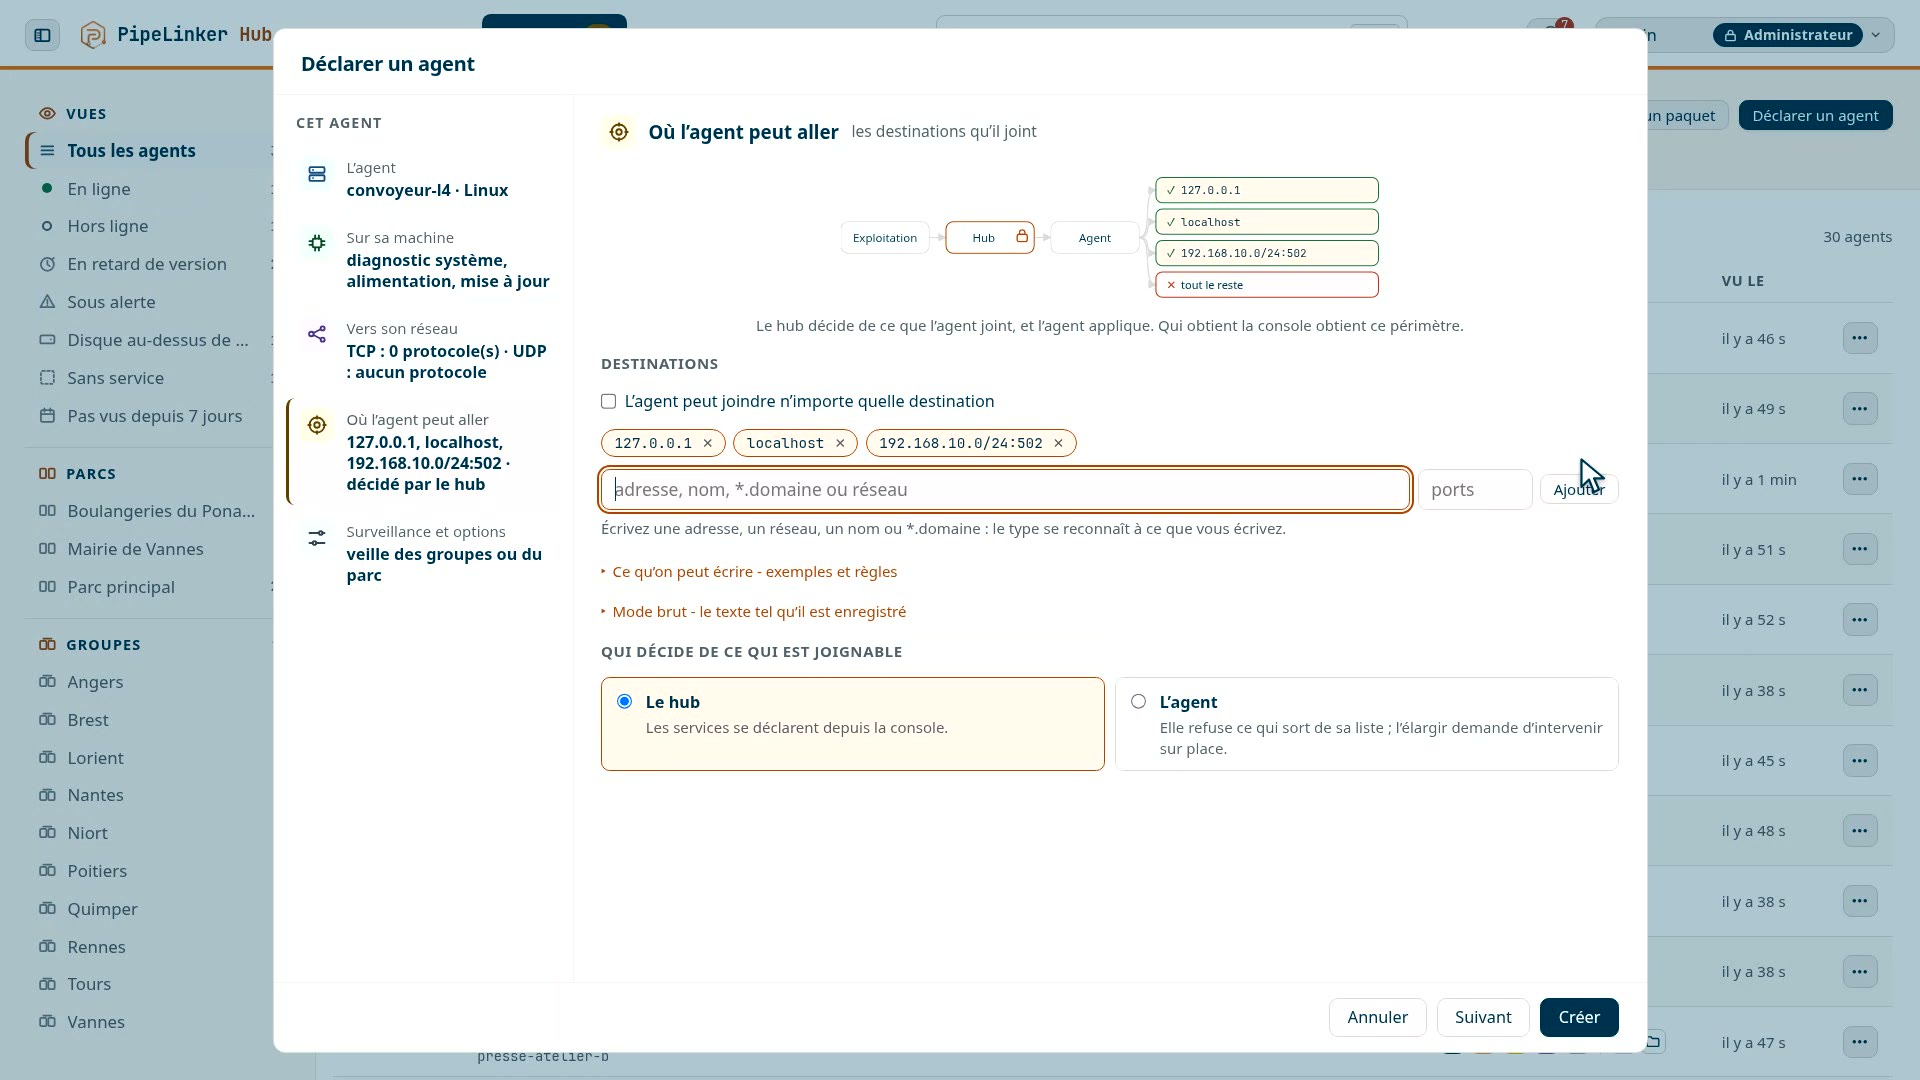Open row menu for agent seen 46 s ago
The width and height of the screenshot is (1920, 1080).
click(1859, 338)
